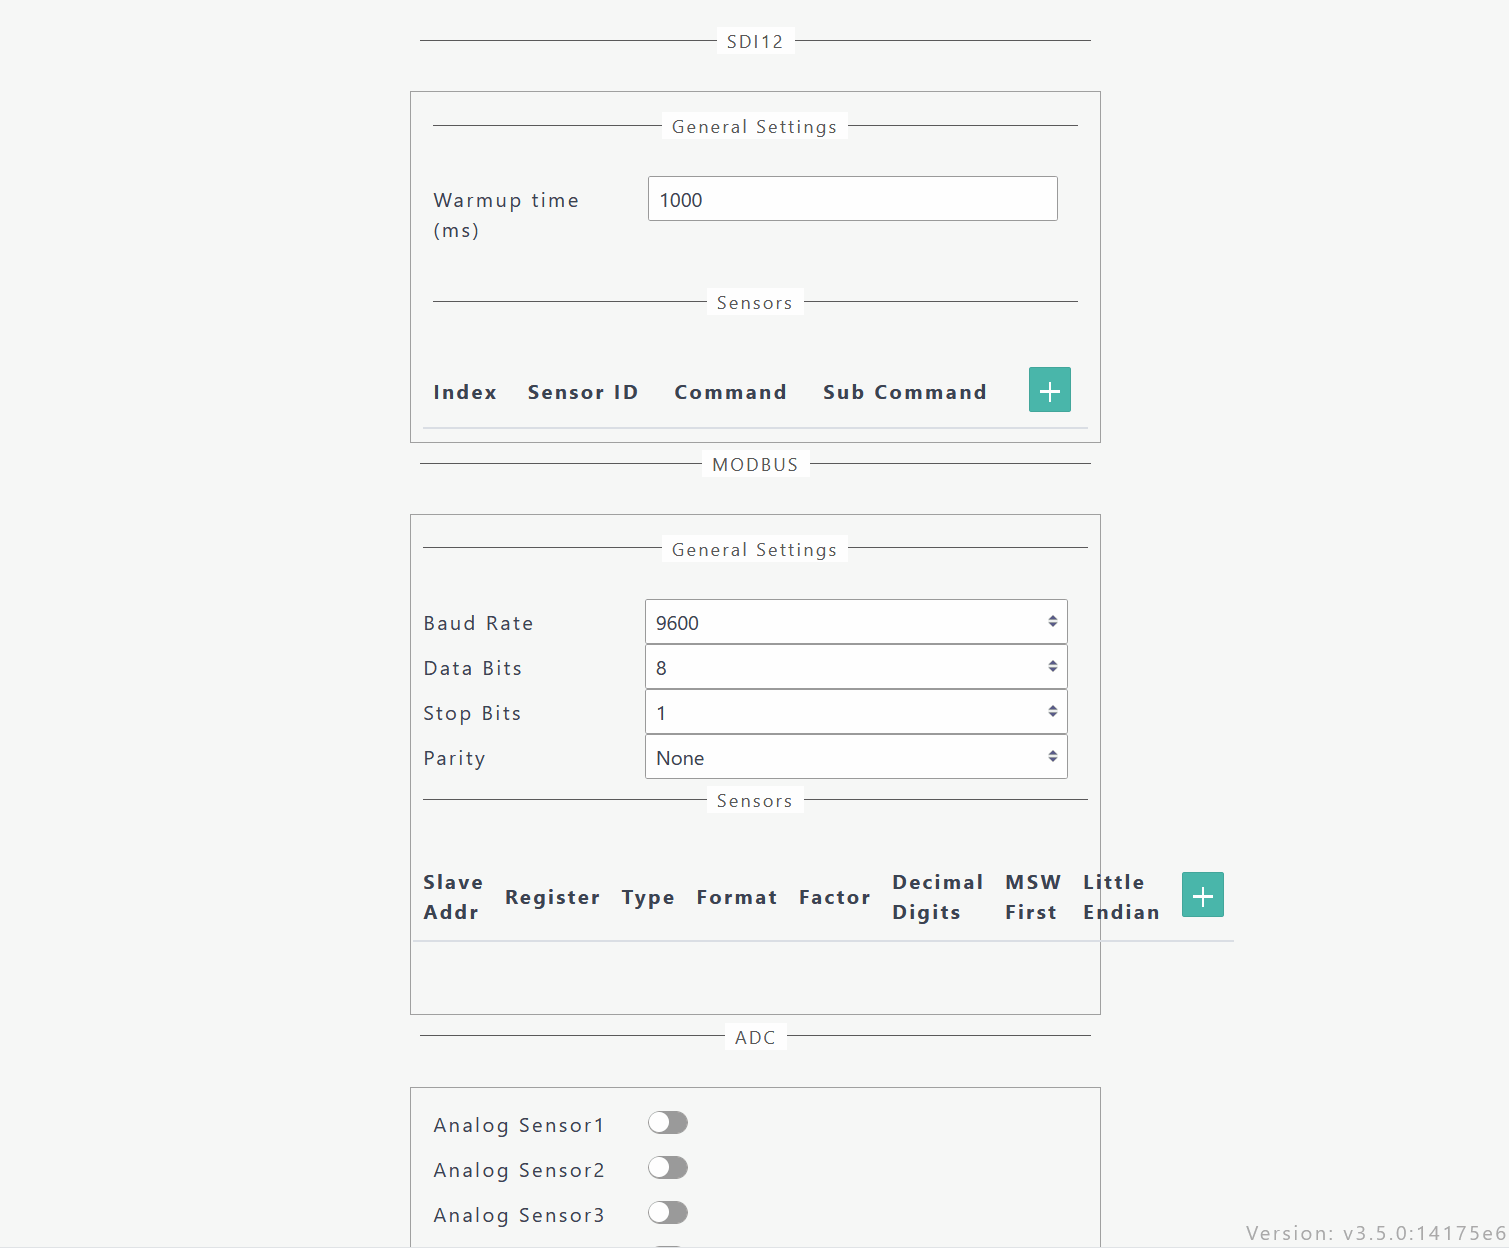Image resolution: width=1509 pixels, height=1248 pixels.
Task: Click the Sub Command column header
Action: [904, 392]
